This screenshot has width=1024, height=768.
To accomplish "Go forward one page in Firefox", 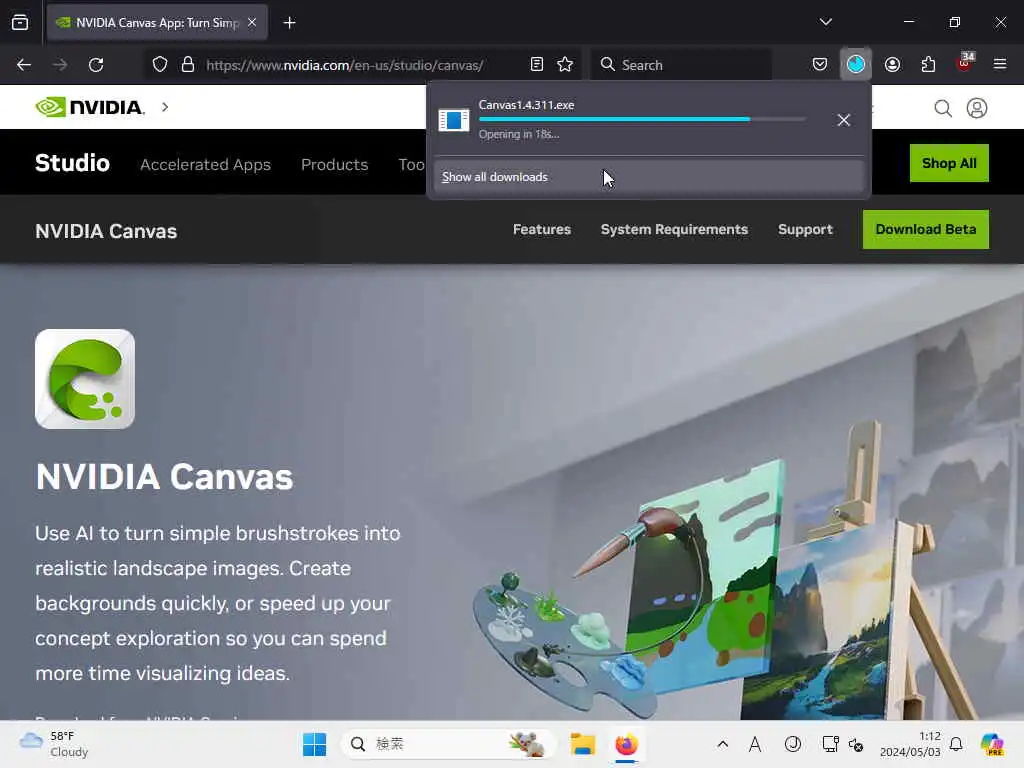I will tap(59, 65).
